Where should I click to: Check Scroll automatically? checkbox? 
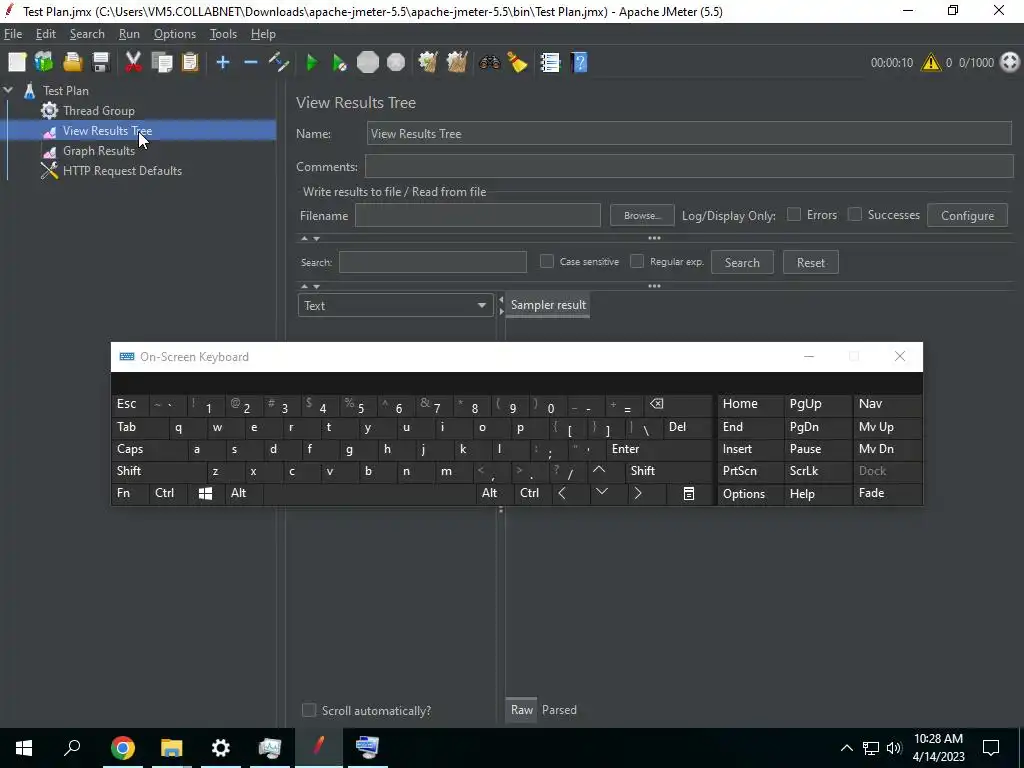(309, 710)
